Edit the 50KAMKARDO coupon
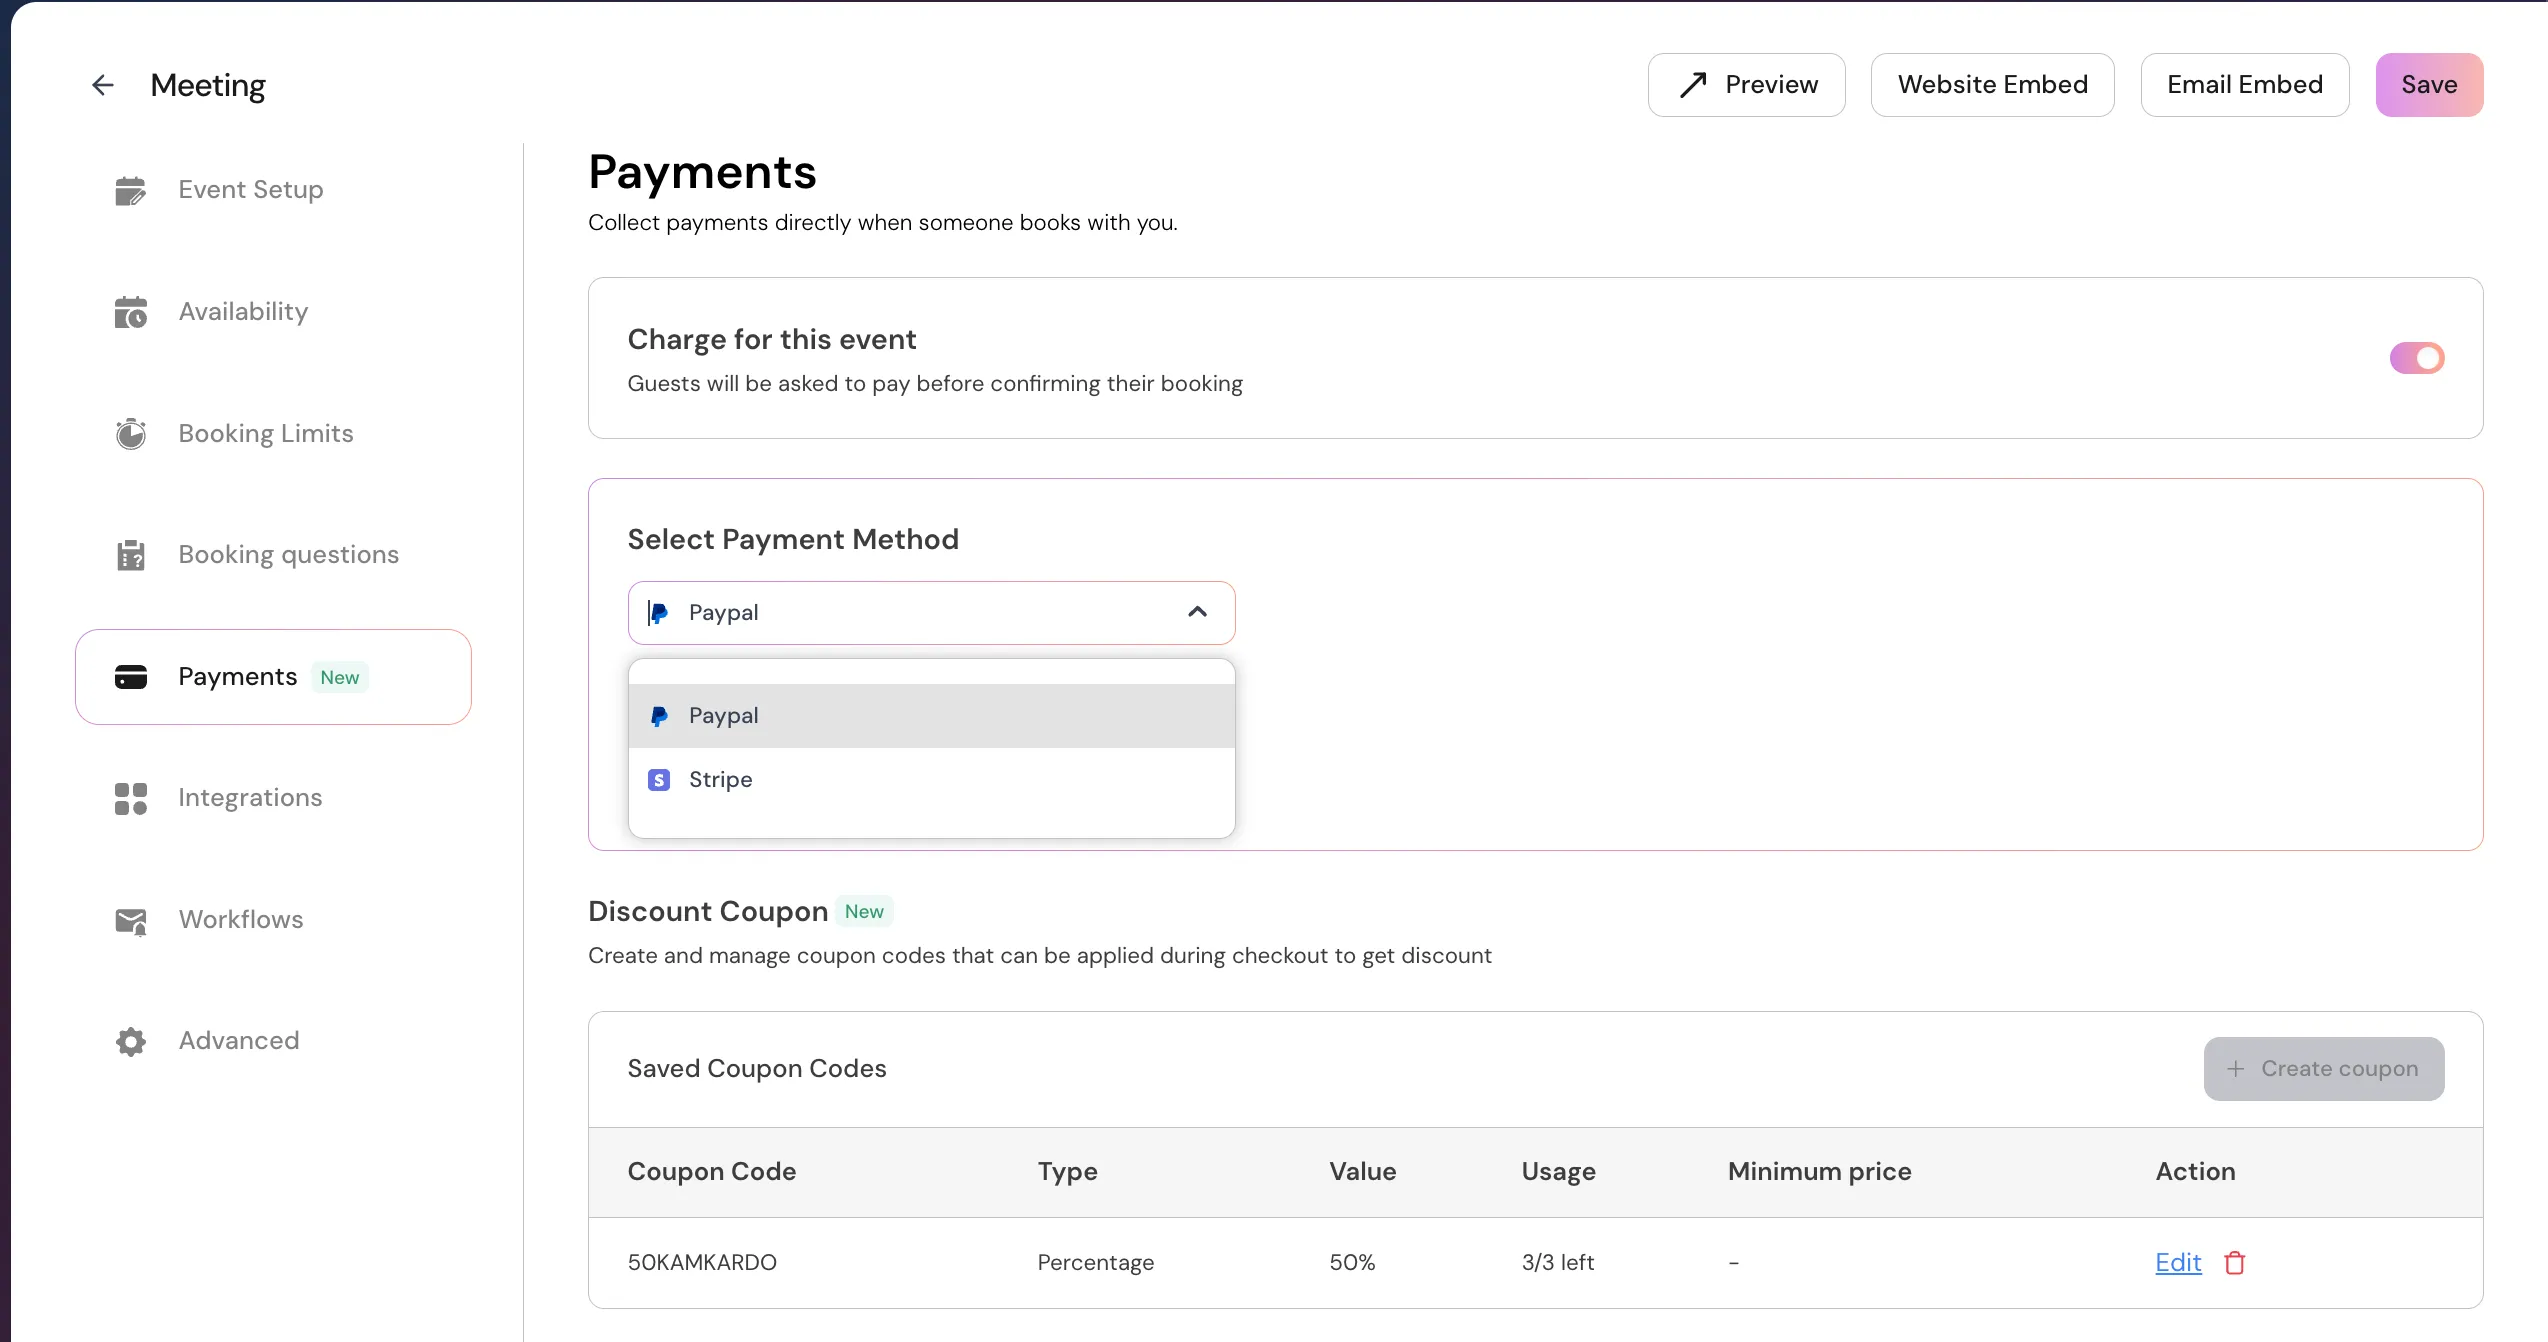The image size is (2548, 1342). pyautogui.click(x=2178, y=1263)
